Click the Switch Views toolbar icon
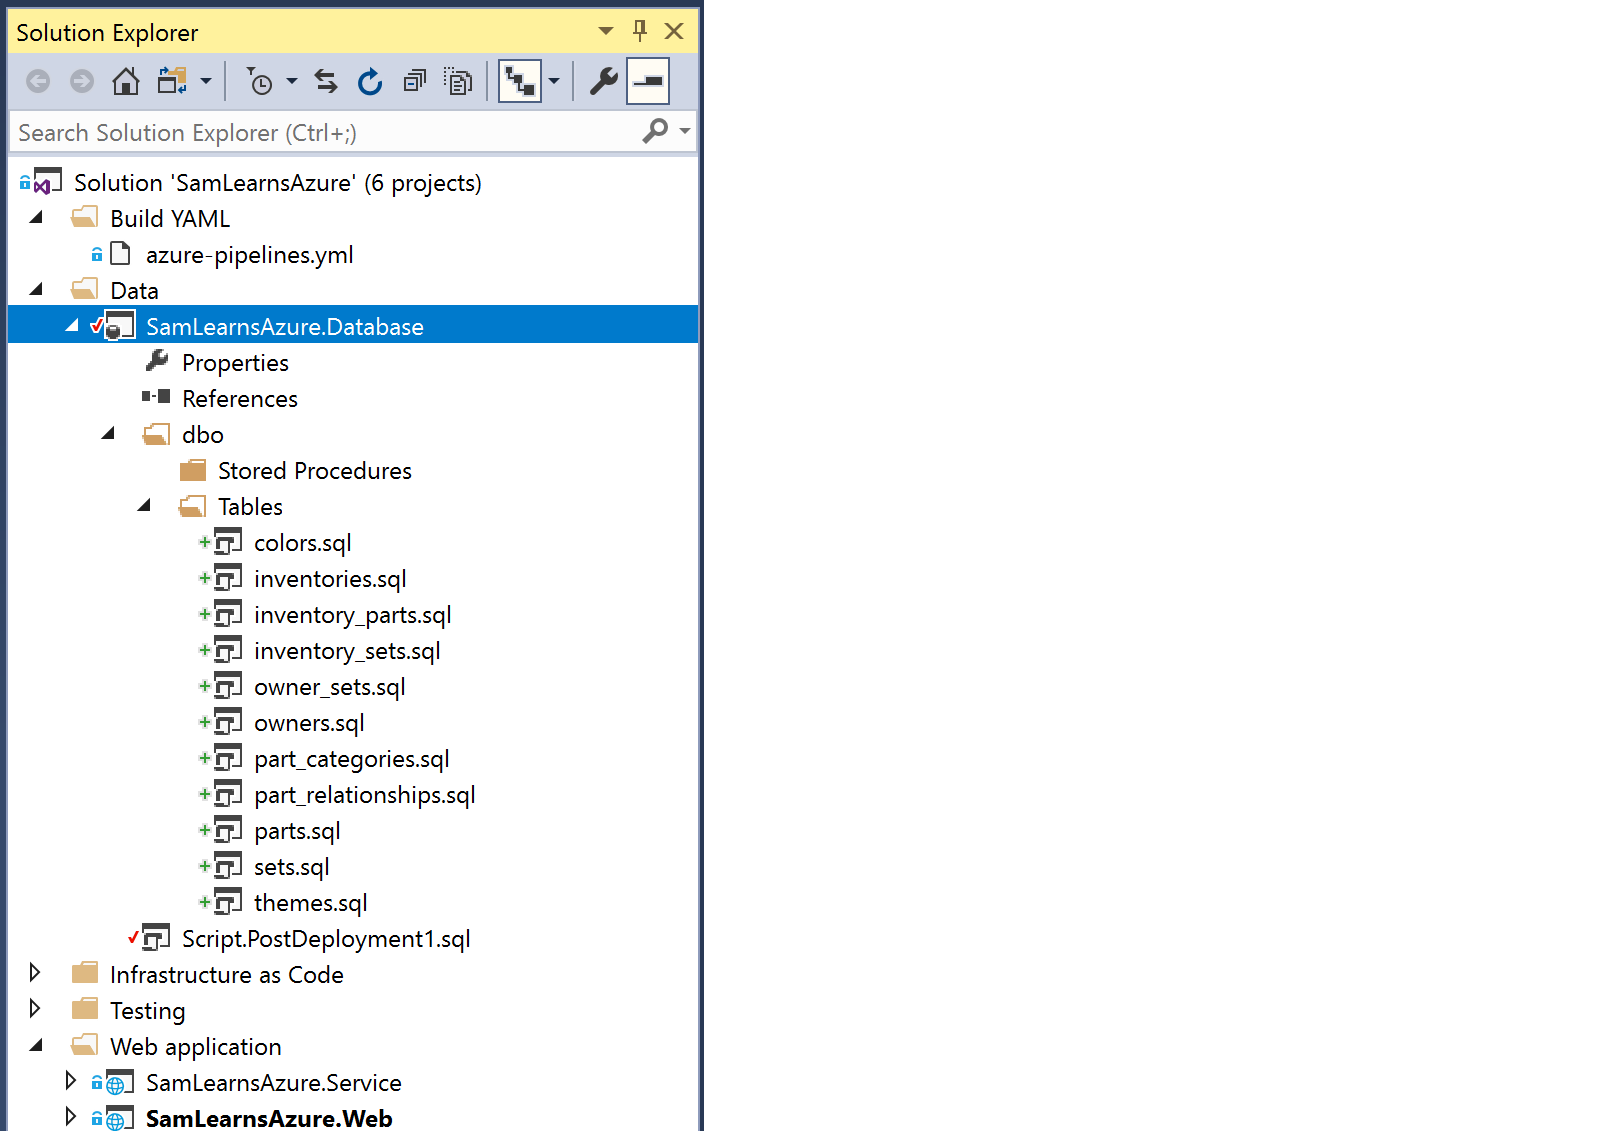Image resolution: width=1600 pixels, height=1132 pixels. tap(172, 81)
